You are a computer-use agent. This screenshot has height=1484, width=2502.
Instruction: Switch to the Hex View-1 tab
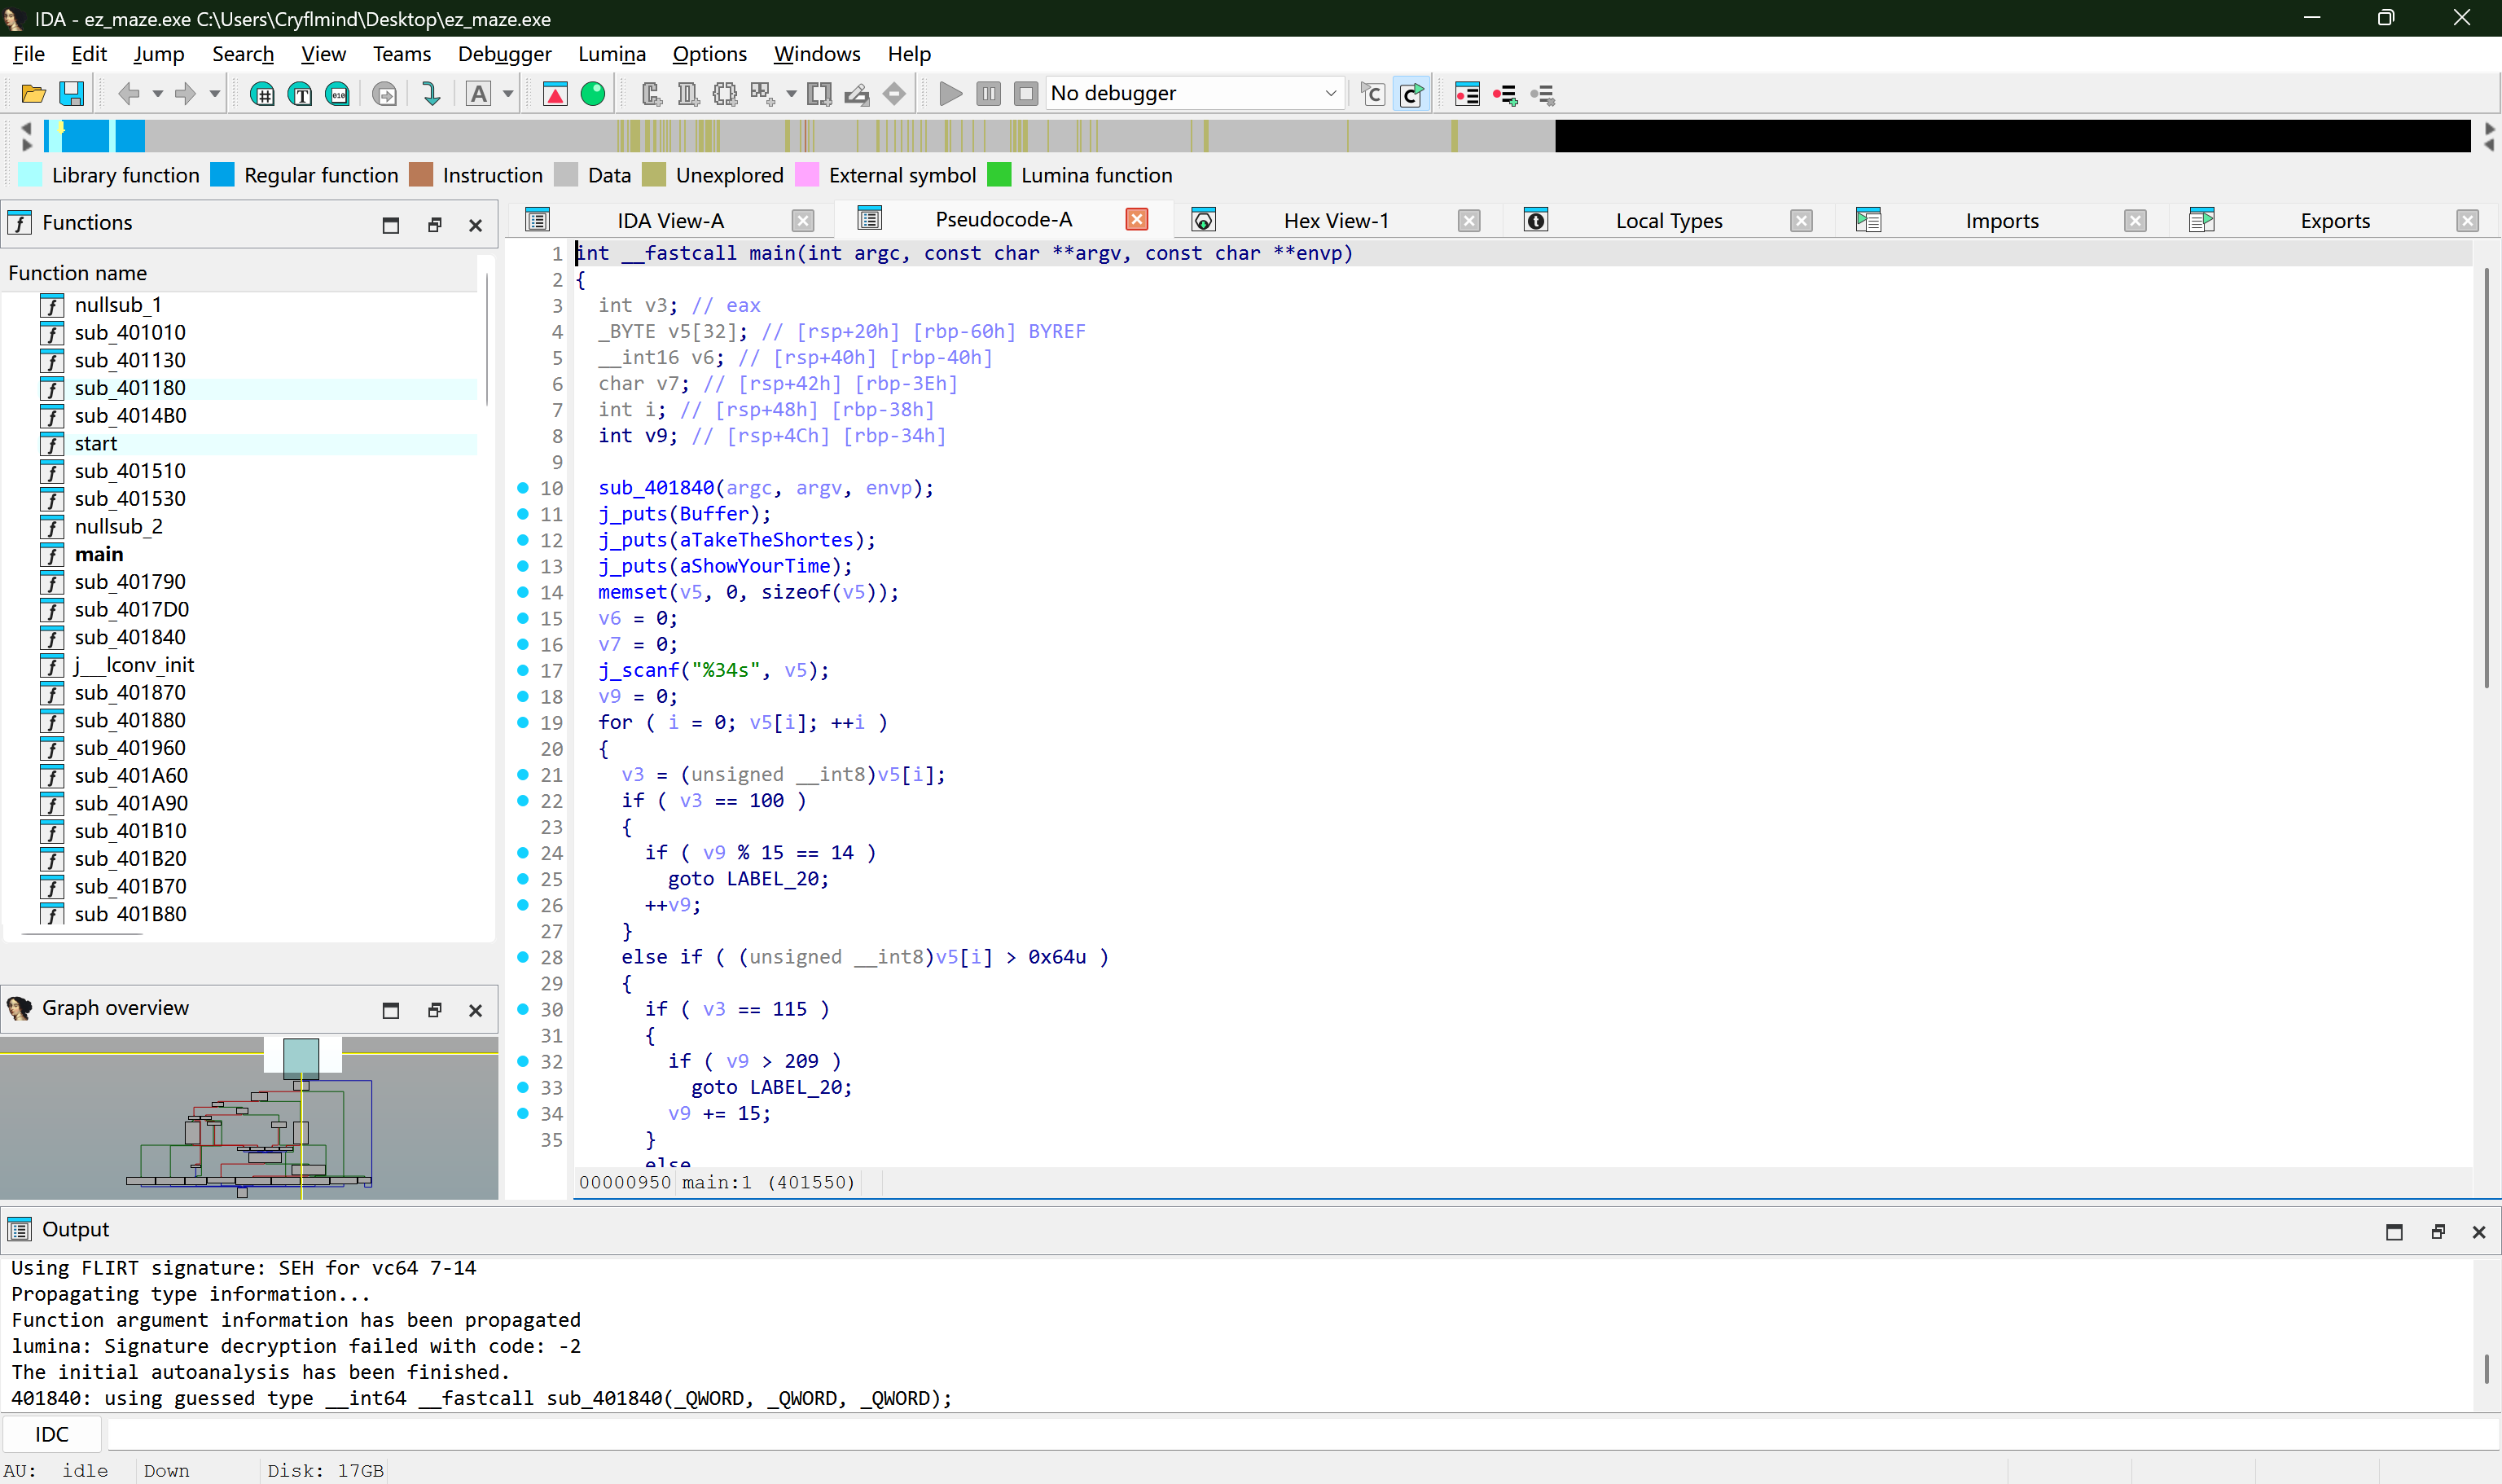[x=1337, y=220]
